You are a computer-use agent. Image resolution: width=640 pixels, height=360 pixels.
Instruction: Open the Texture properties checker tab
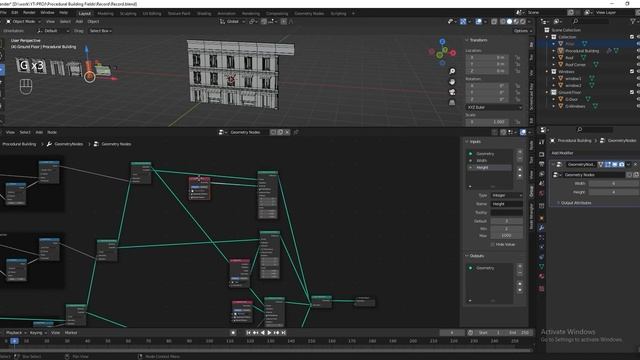542,289
